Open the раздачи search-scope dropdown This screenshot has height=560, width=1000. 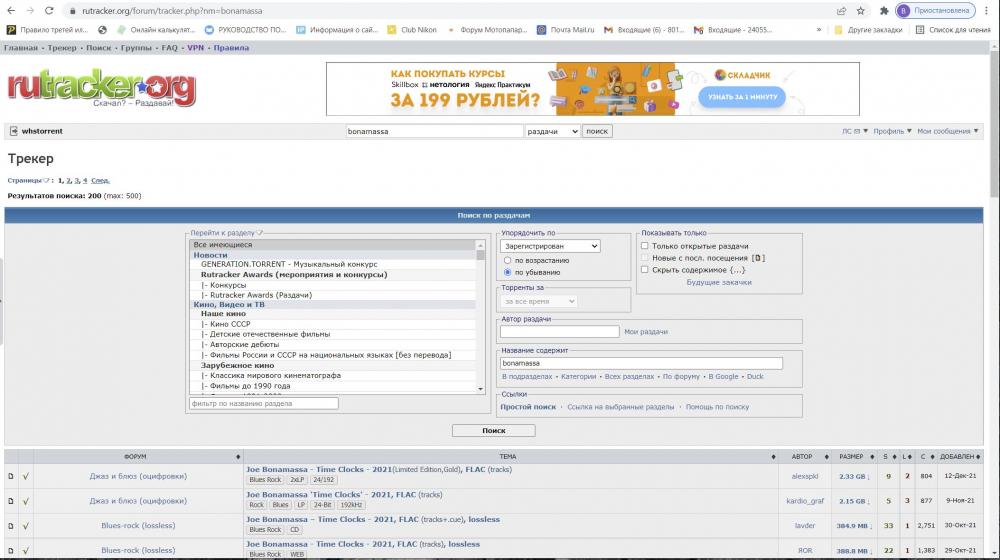[552, 131]
